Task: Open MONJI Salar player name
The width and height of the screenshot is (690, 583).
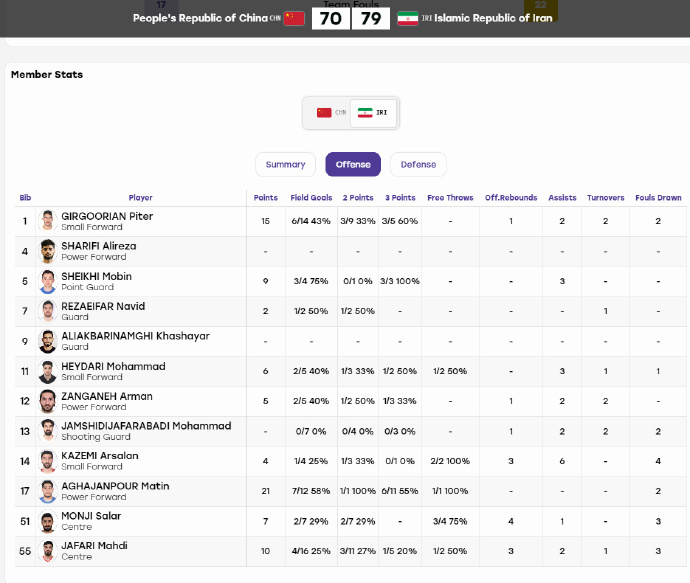Action: [91, 516]
